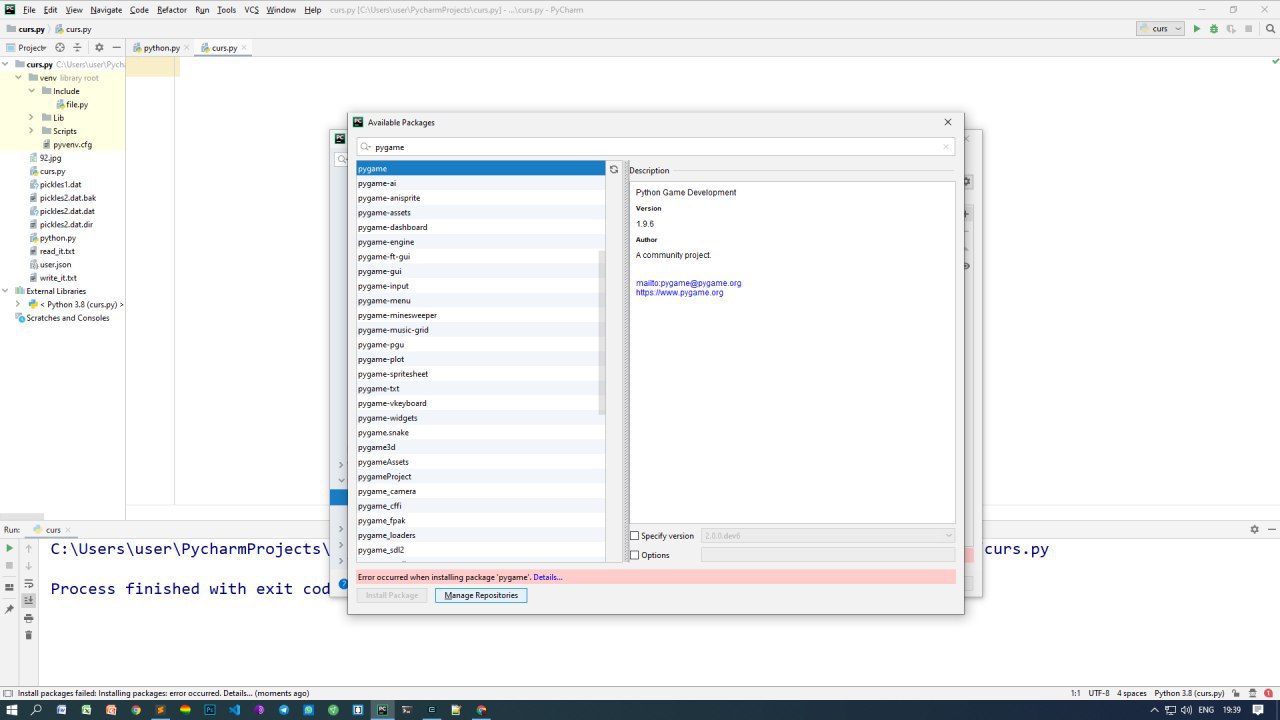
Task: Select pickles1.dat in Project tree
Action: pyautogui.click(x=60, y=184)
